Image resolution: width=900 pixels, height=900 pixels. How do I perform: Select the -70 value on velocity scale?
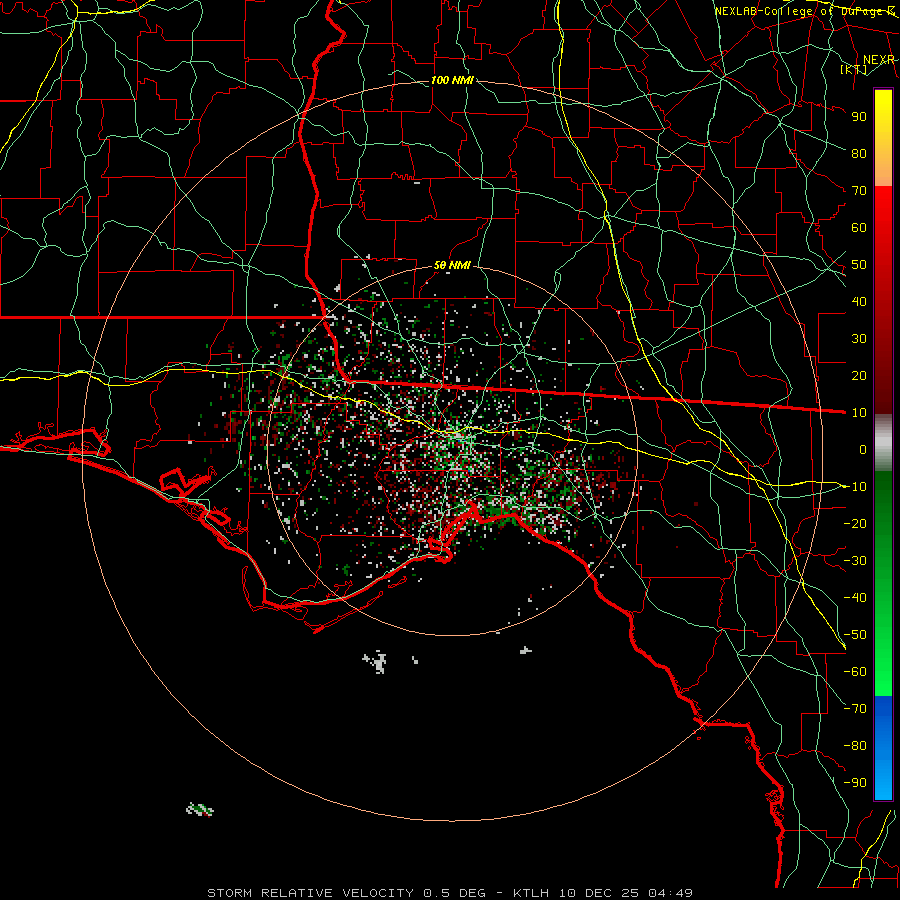click(x=855, y=709)
